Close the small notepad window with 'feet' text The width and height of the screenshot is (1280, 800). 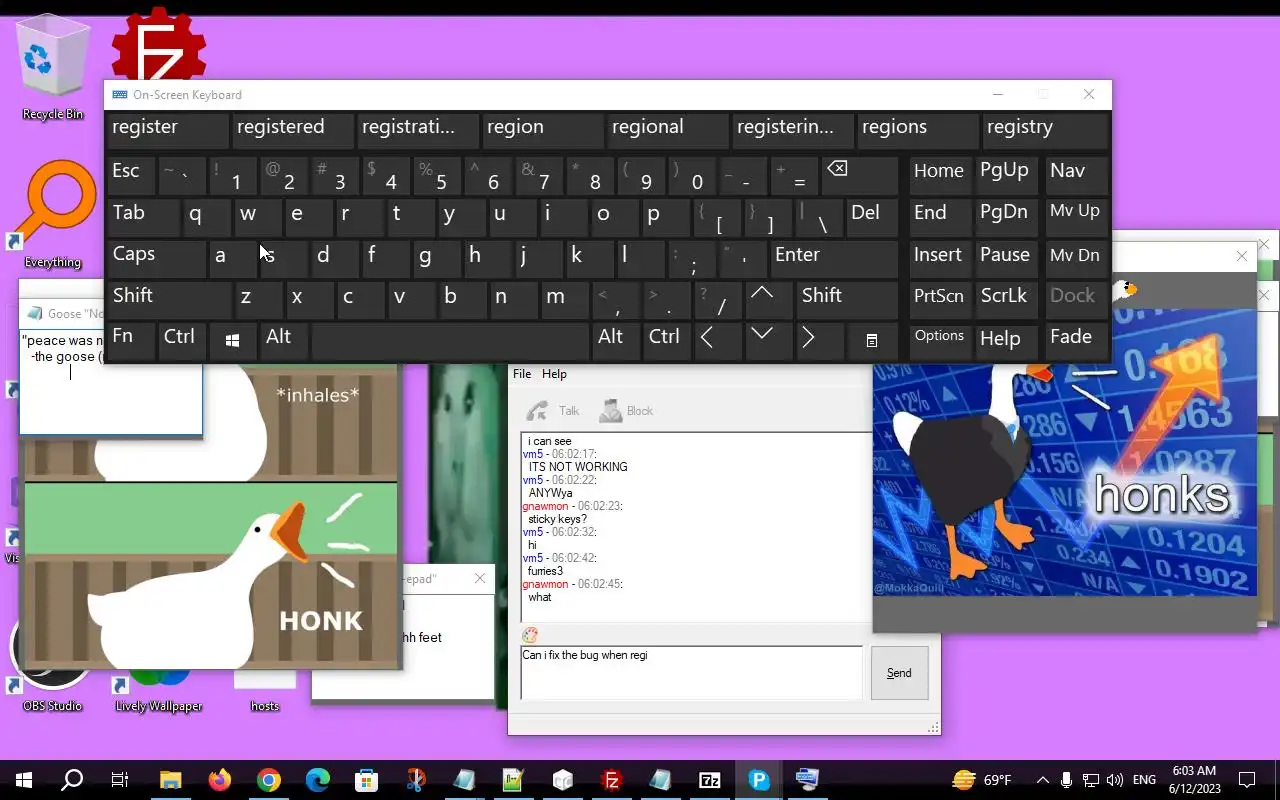[x=480, y=578]
